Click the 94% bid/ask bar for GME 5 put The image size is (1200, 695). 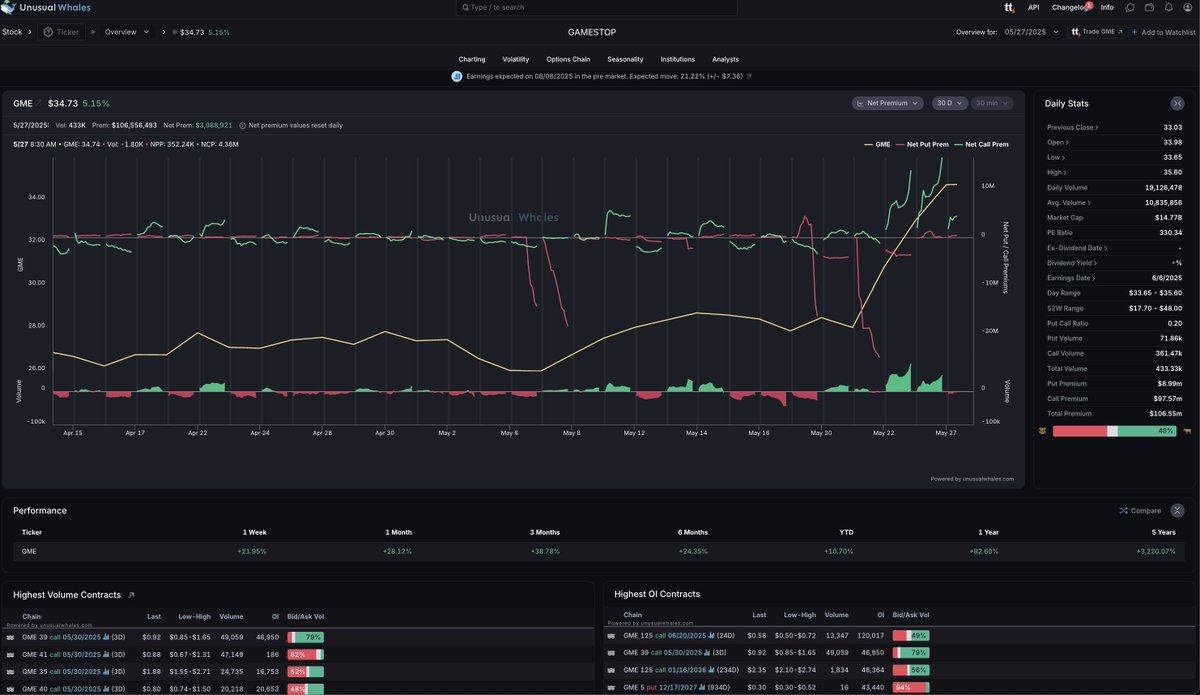point(911,686)
